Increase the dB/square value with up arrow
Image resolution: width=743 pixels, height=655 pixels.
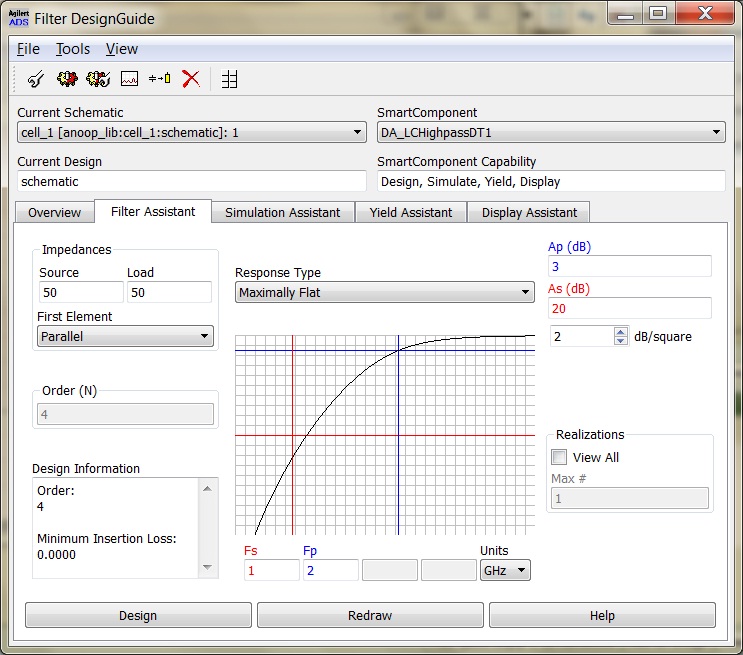[621, 332]
